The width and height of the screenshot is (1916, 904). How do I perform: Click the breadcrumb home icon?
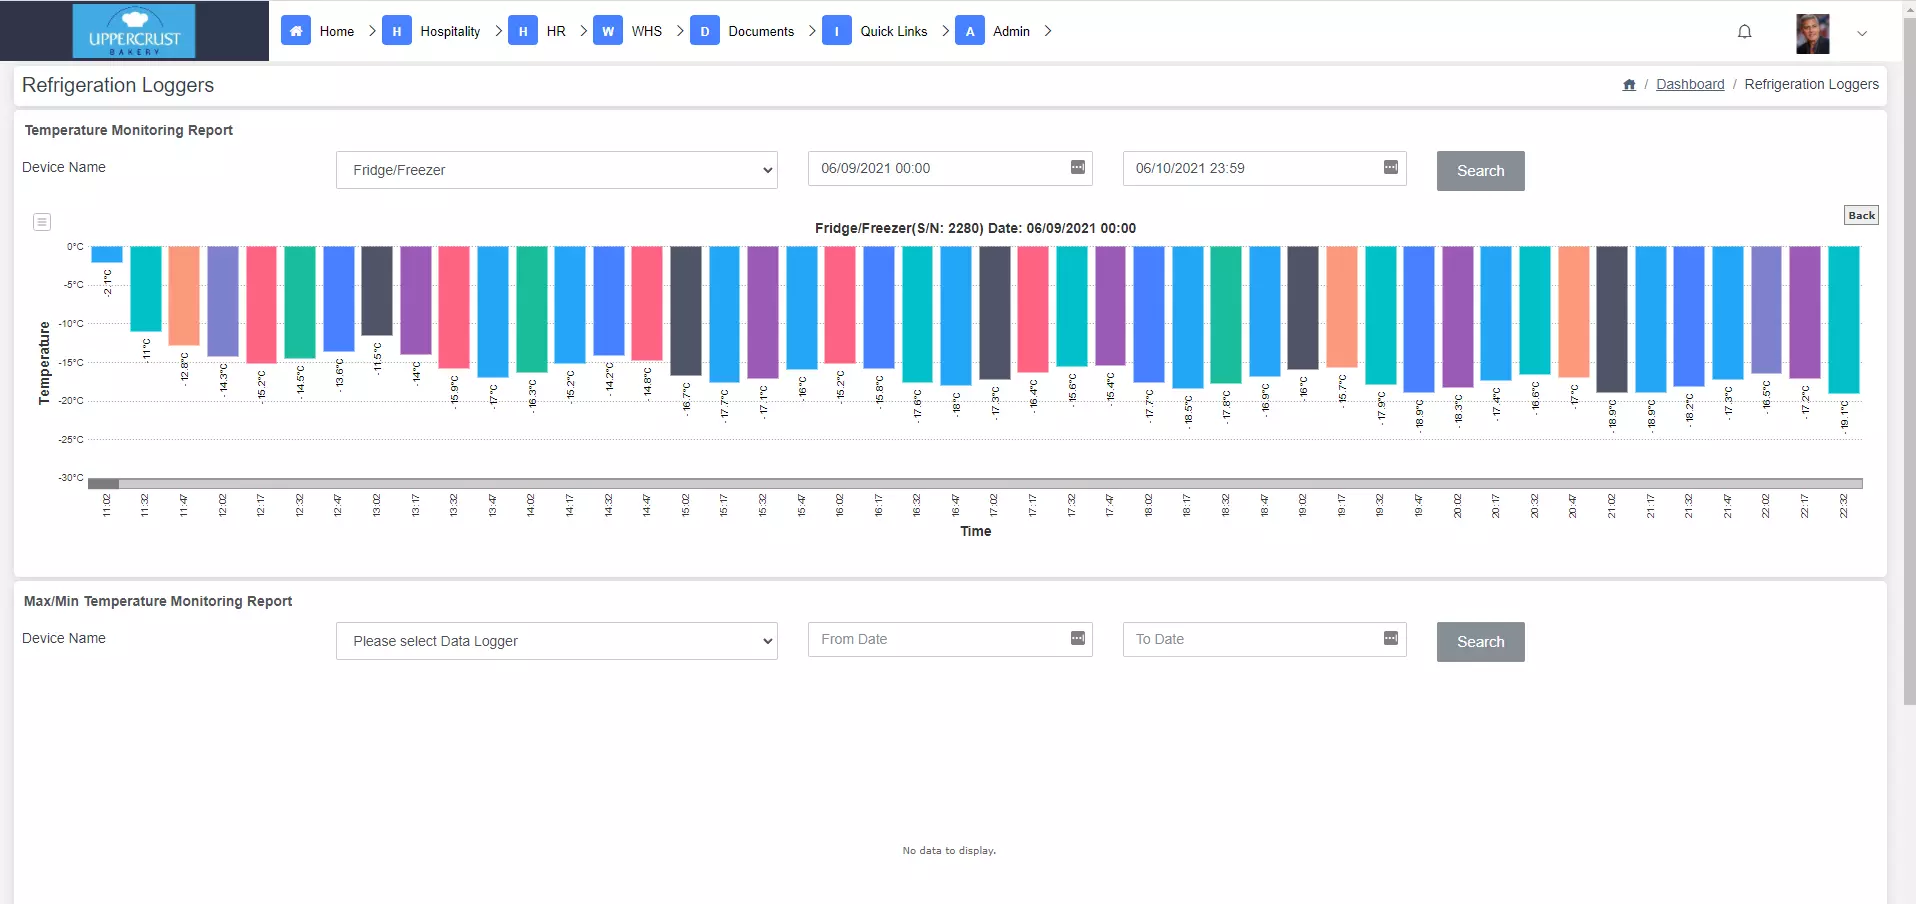[x=1629, y=84]
